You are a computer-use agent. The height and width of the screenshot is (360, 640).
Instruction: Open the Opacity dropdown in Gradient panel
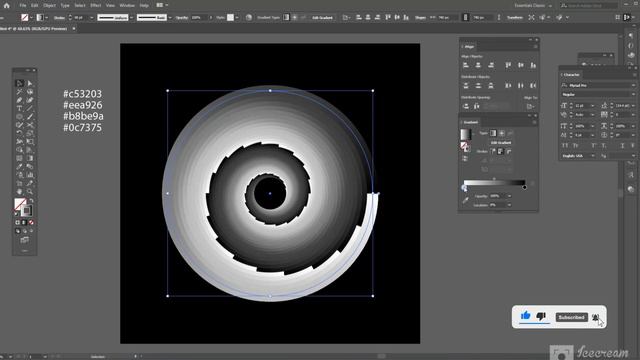pos(509,196)
